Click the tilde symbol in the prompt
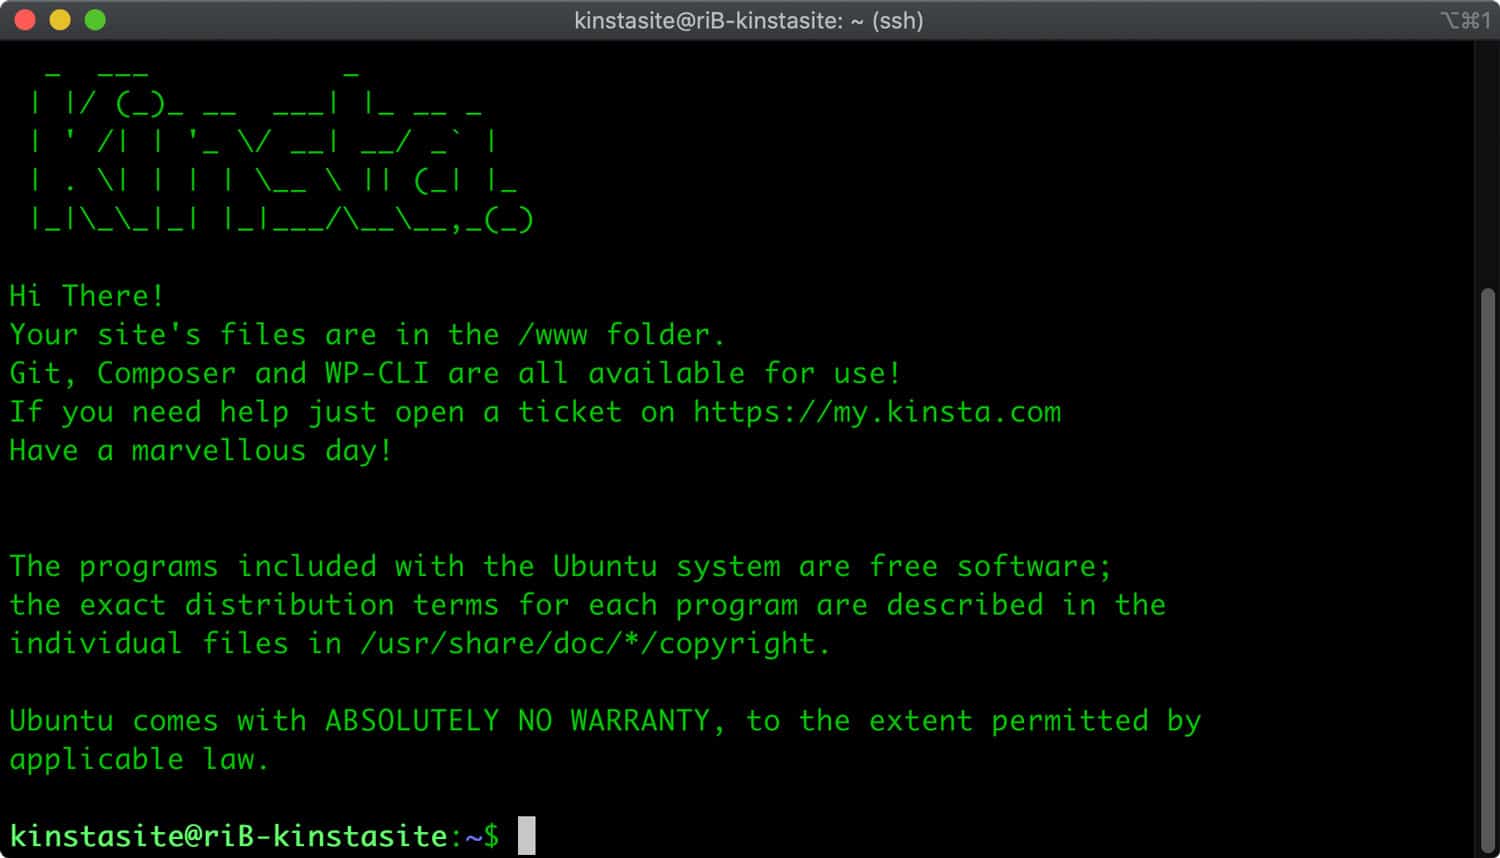Screen dimensions: 1500x858 tap(474, 835)
